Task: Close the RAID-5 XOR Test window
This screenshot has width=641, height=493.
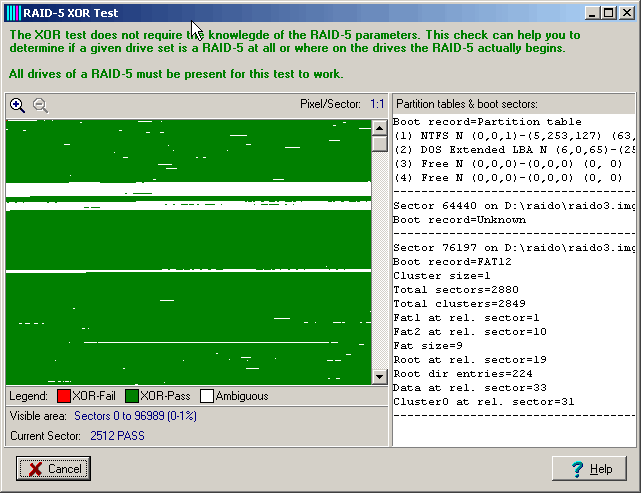Action: 625,13
